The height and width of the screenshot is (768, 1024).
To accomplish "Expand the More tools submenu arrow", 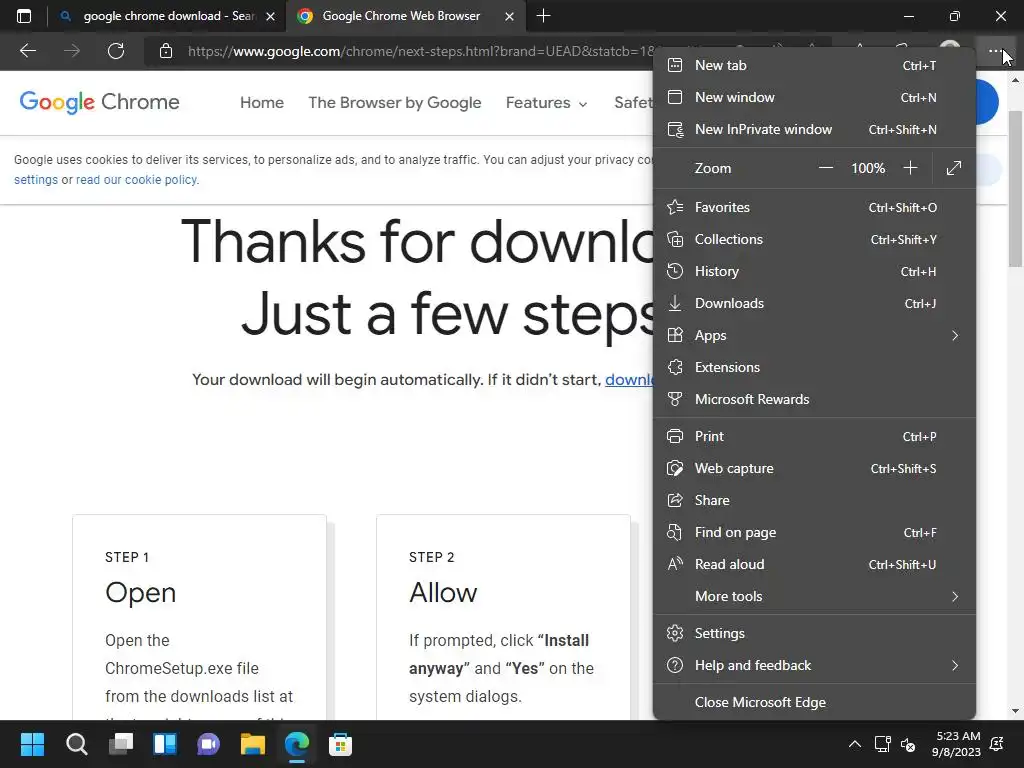I will (955, 596).
